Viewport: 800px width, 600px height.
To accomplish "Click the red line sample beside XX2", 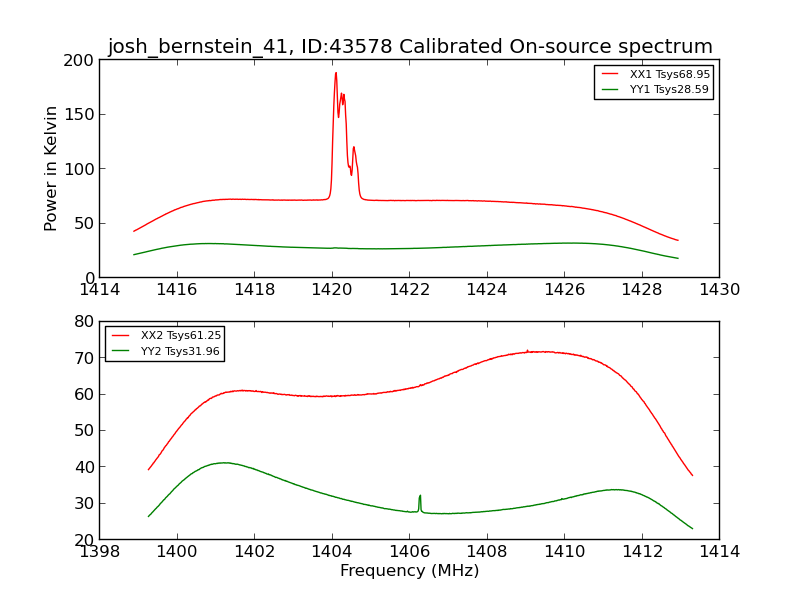I will point(122,336).
